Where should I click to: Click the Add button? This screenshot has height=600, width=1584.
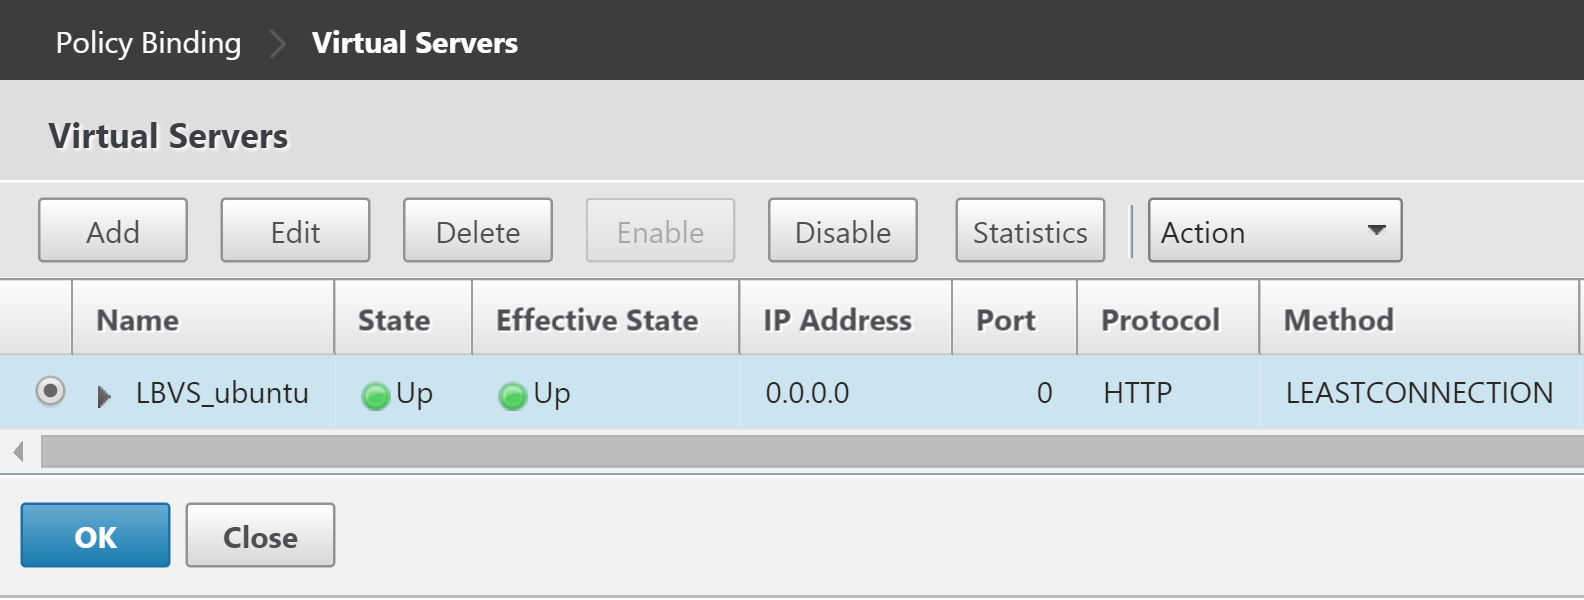click(x=113, y=231)
